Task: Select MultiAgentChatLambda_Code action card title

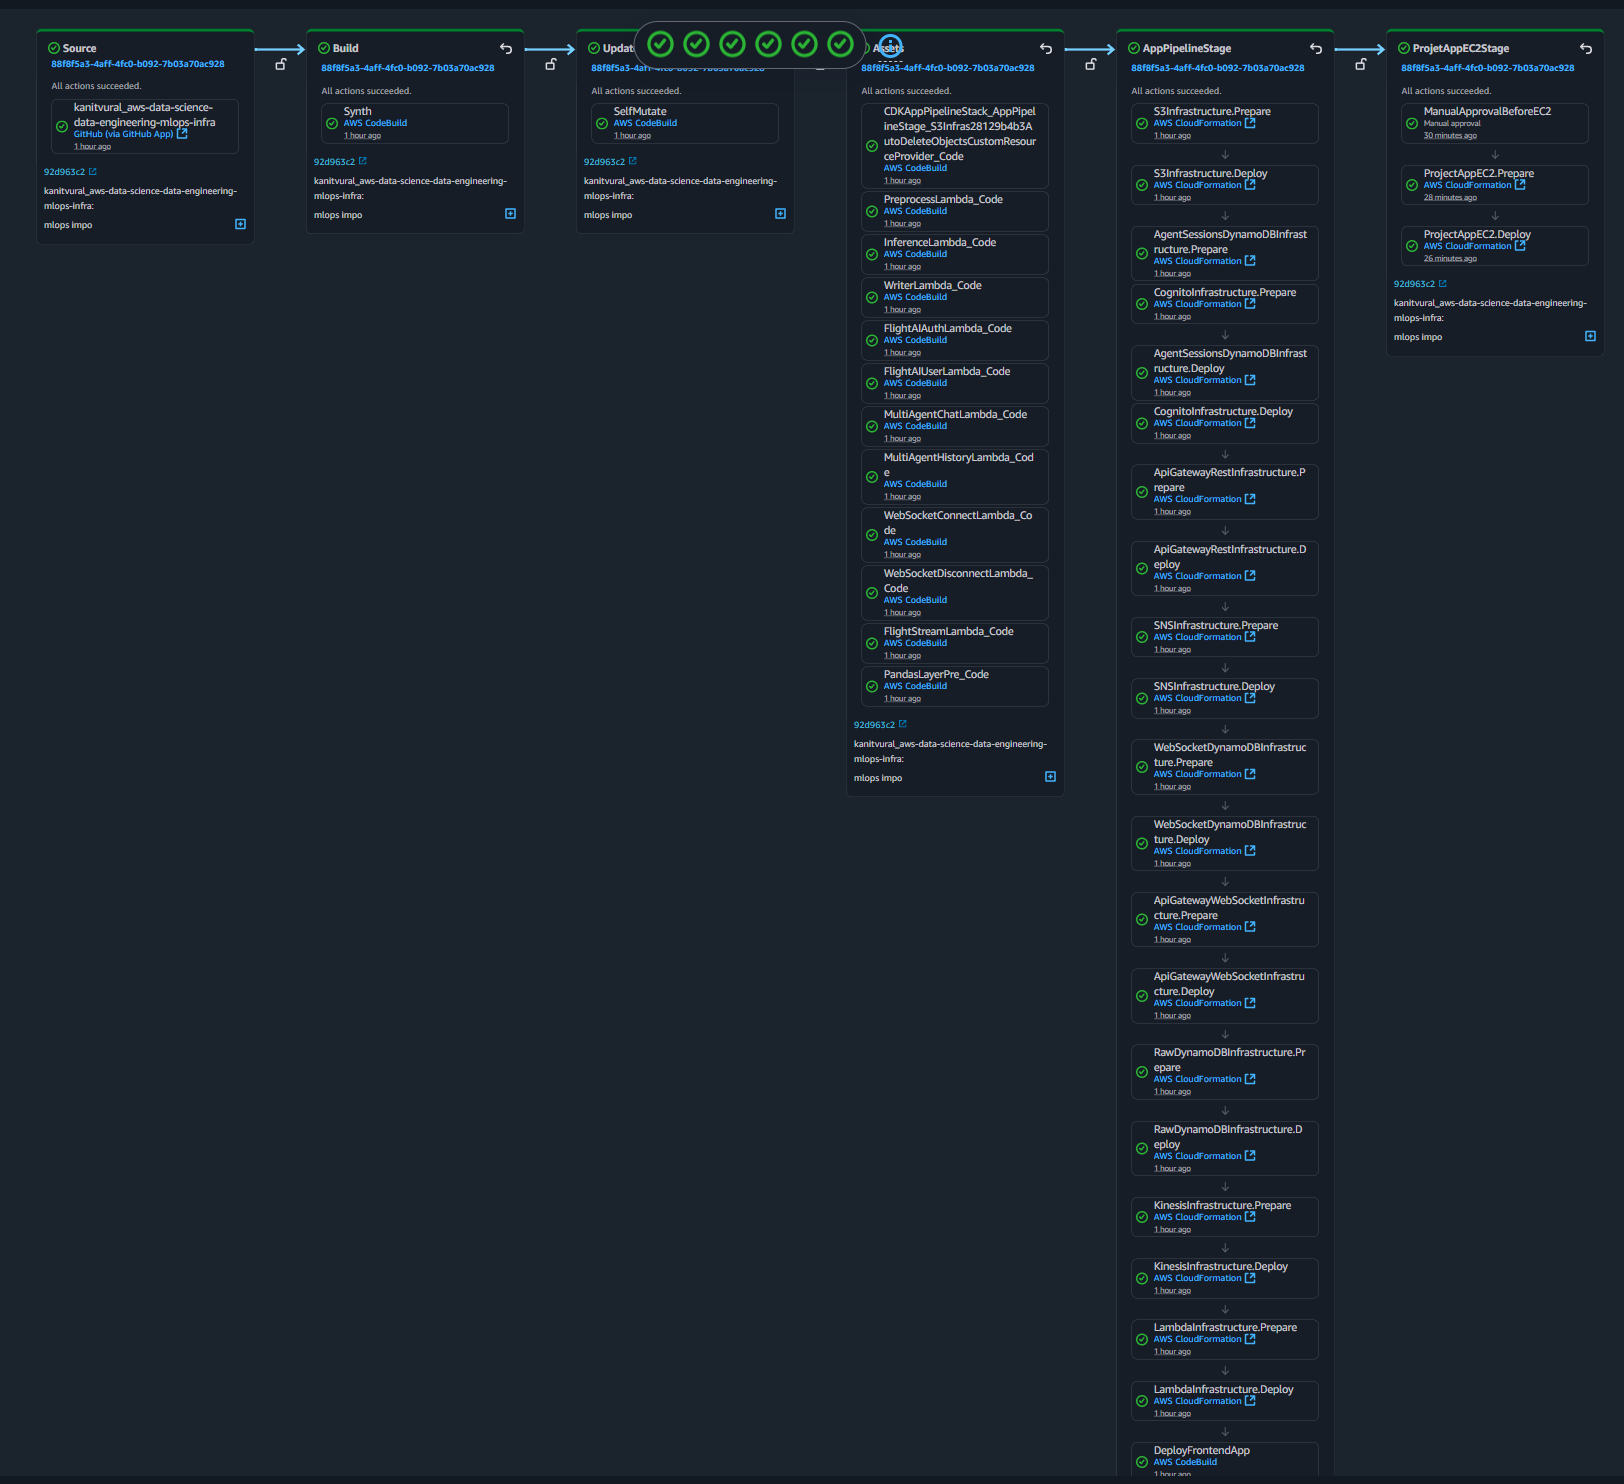Action: (955, 414)
